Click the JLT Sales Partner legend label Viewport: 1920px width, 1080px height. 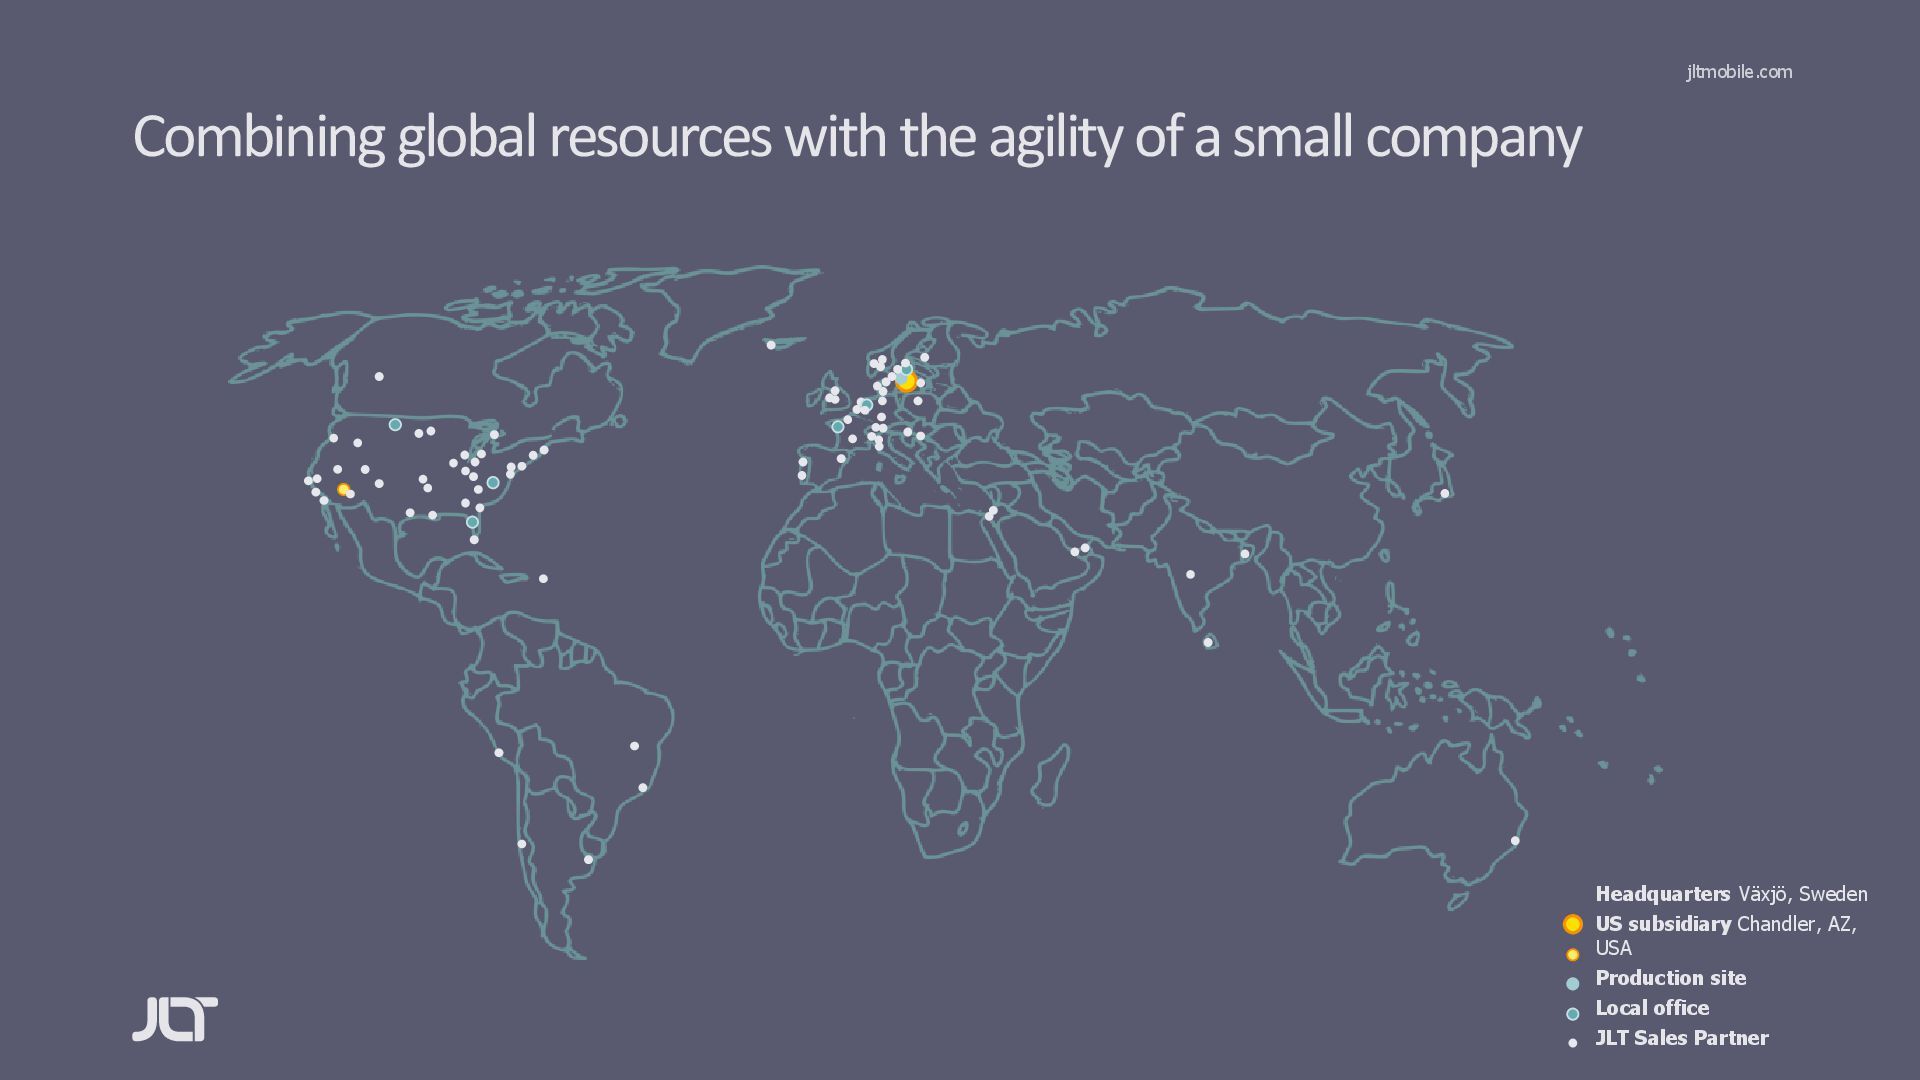point(1681,1038)
